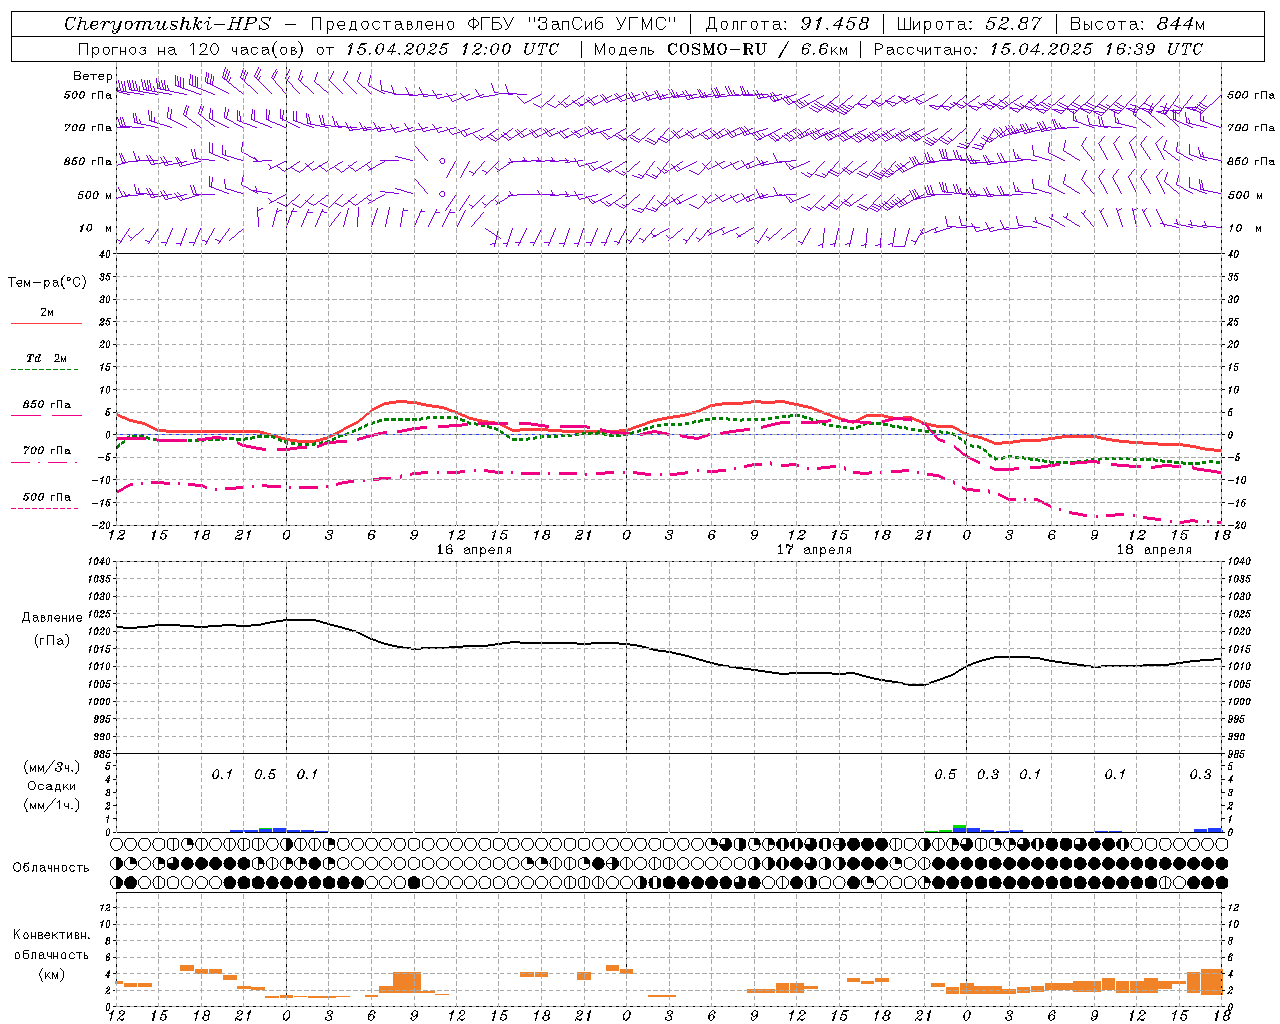This screenshot has height=1024, width=1280.
Task: Click the 'Осадки' precipitation label
Action: (x=51, y=786)
